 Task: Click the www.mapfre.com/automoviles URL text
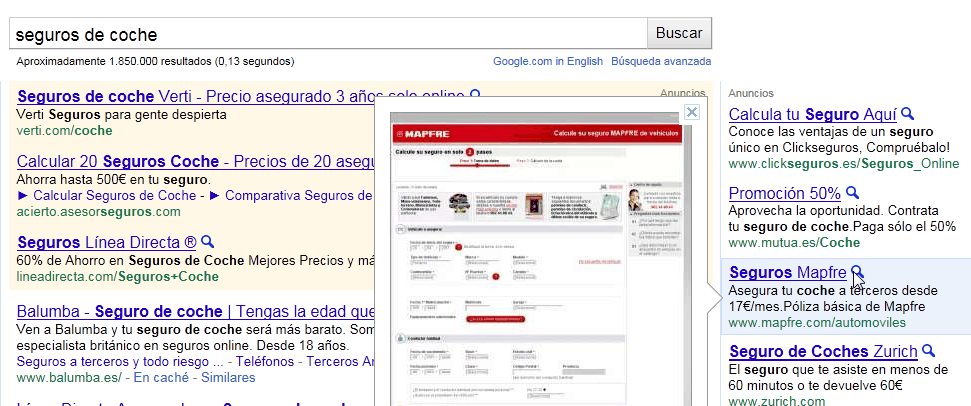(x=817, y=322)
